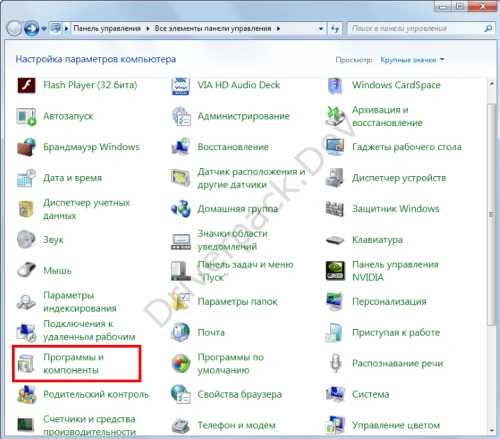
Task: Click the refresh button beside address bar
Action: [335, 29]
